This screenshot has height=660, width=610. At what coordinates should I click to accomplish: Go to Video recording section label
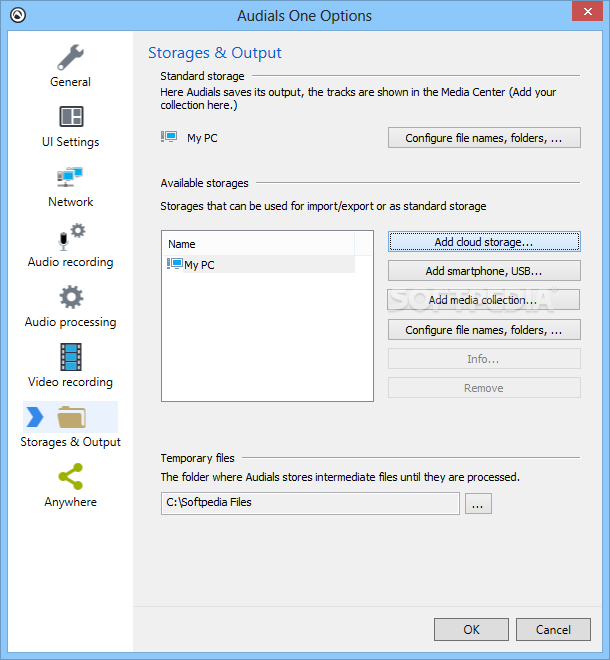click(x=70, y=382)
